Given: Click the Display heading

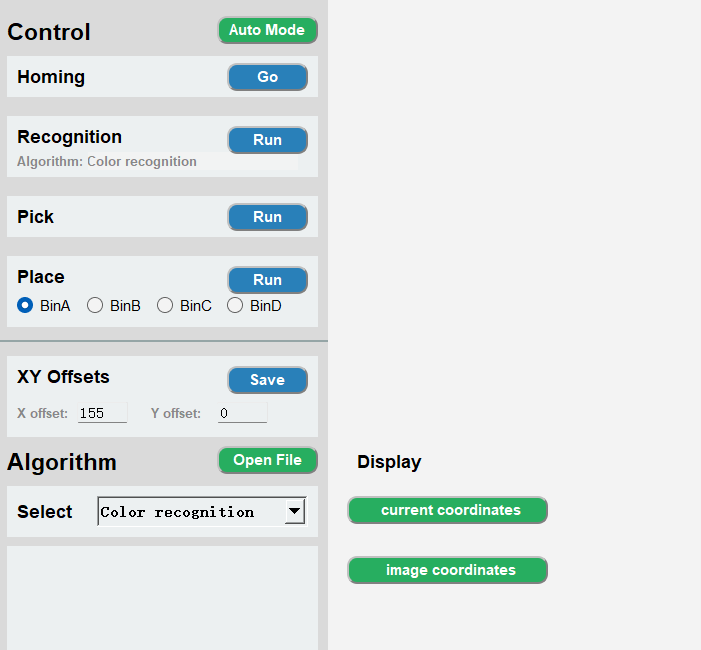Looking at the screenshot, I should [389, 462].
